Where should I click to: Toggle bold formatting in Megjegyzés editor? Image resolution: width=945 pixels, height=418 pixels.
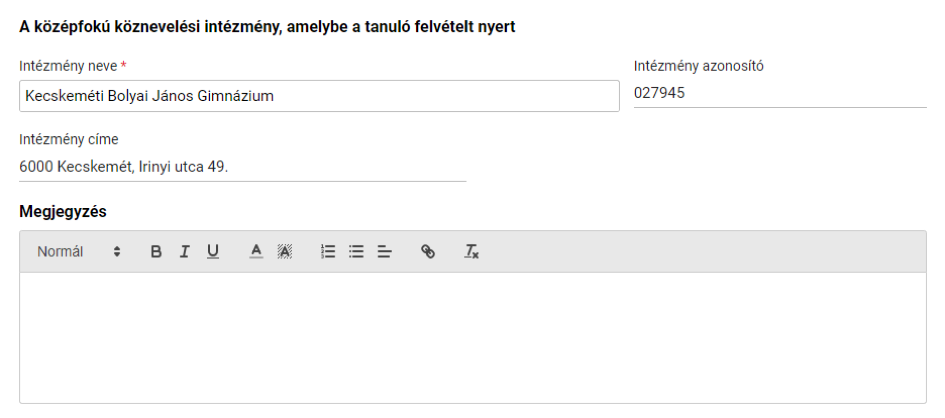pyautogui.click(x=155, y=252)
